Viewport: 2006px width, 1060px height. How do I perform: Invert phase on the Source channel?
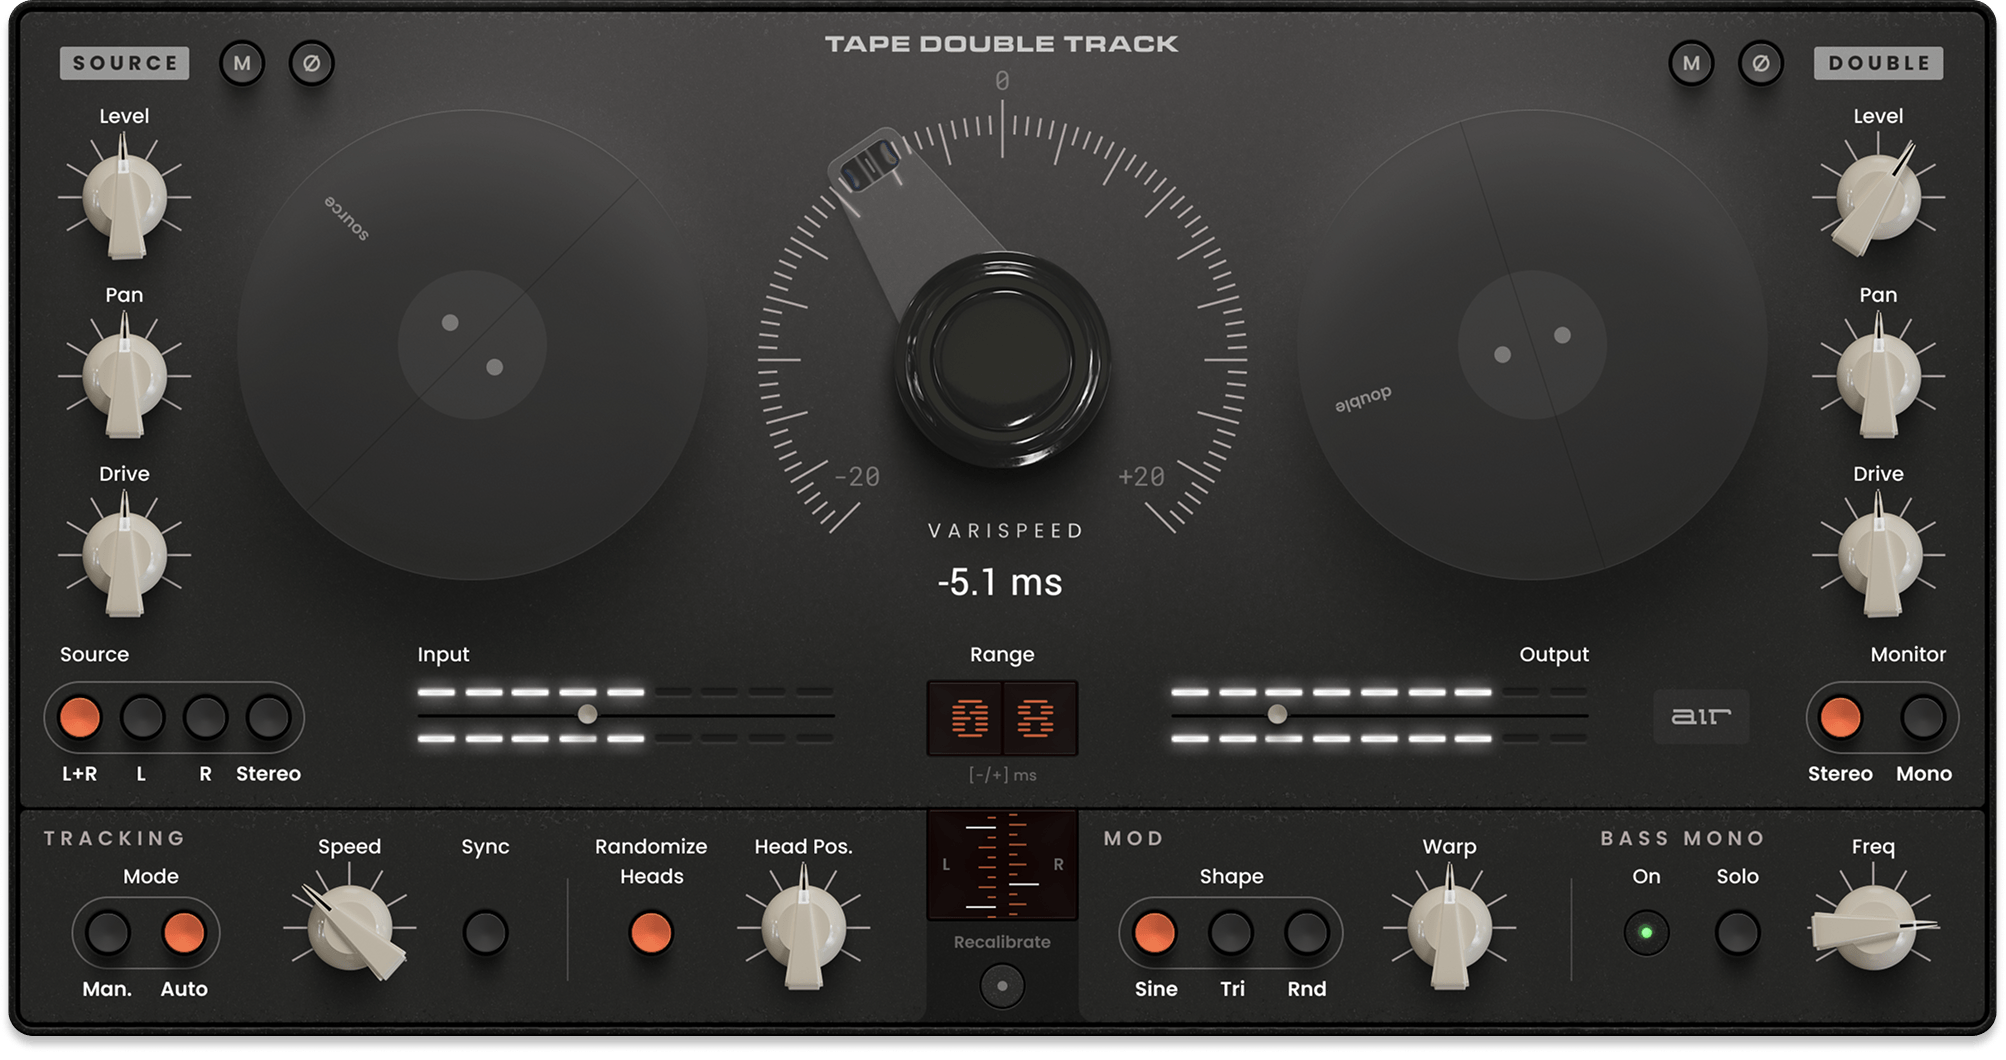(311, 64)
